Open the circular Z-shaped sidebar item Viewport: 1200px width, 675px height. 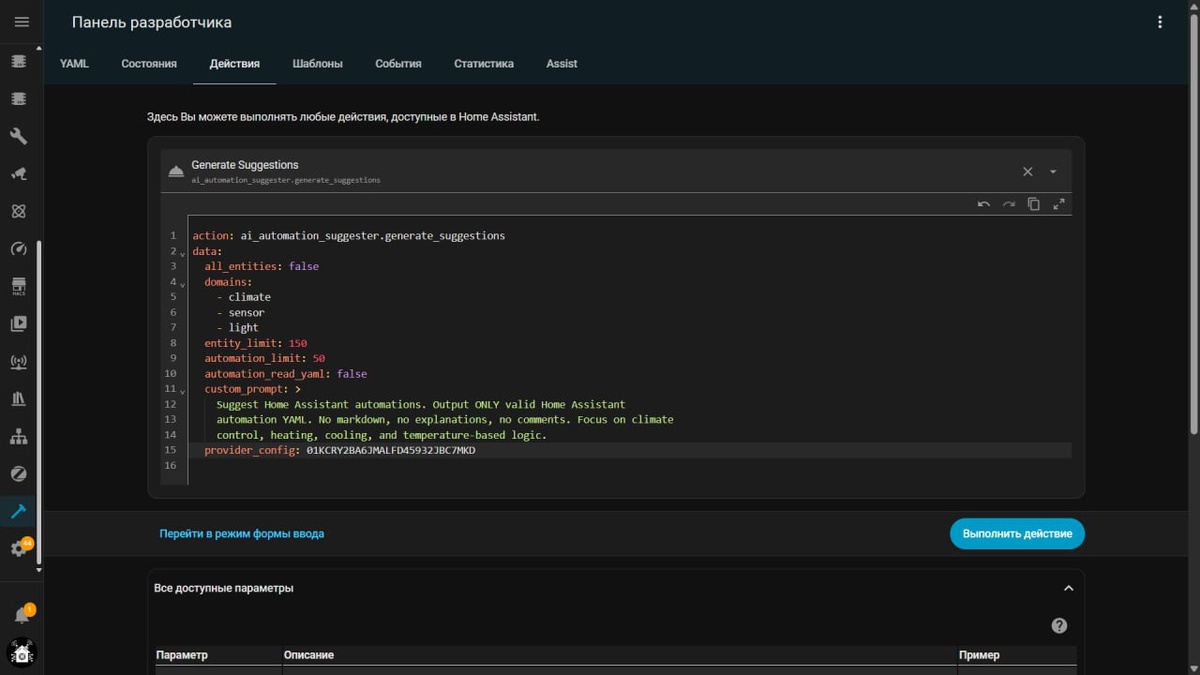click(18, 474)
